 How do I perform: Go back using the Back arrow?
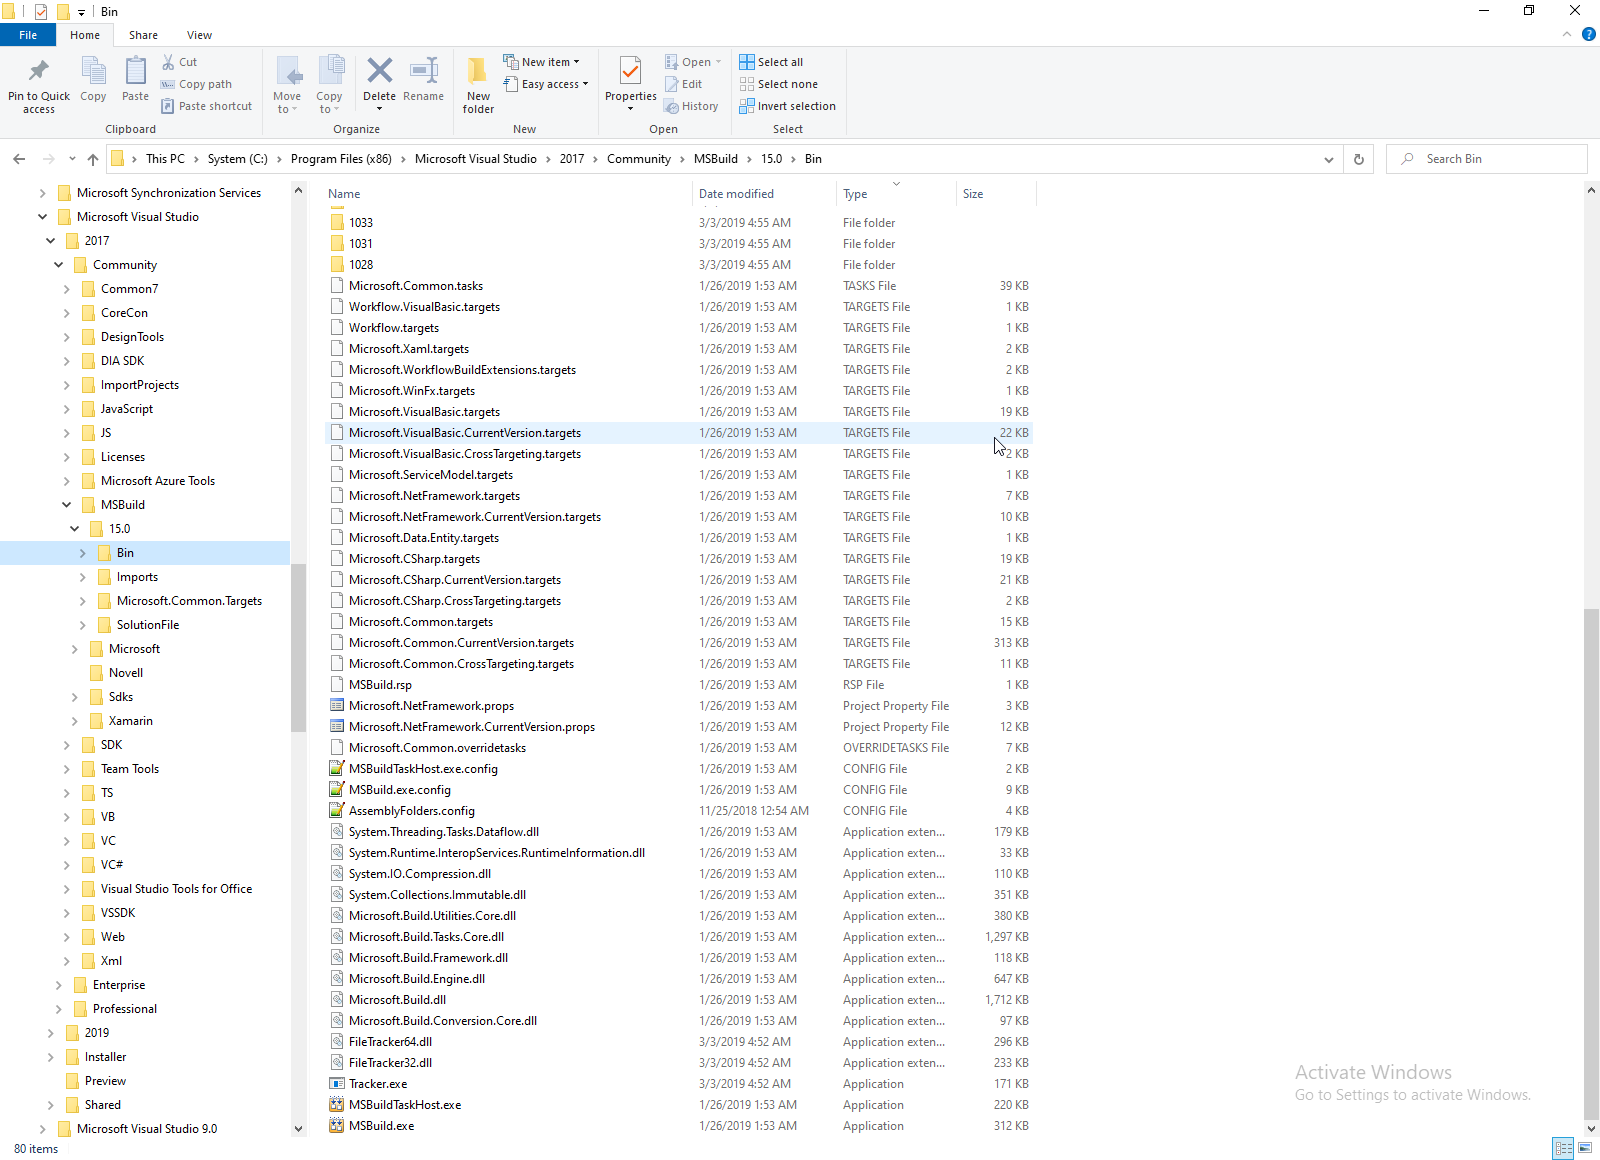(x=19, y=159)
